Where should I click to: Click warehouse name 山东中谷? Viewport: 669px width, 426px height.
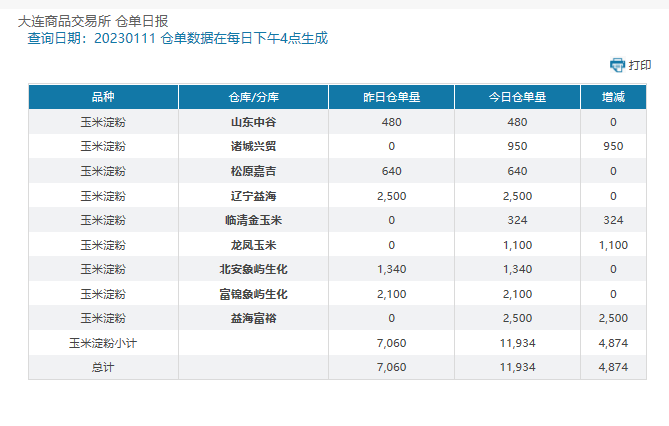click(253, 122)
